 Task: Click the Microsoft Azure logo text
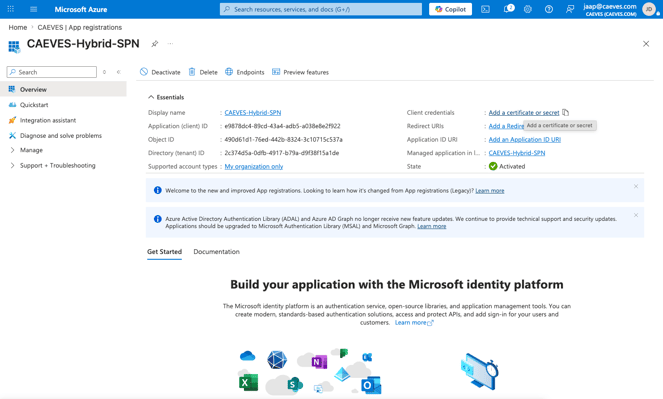pyautogui.click(x=81, y=9)
